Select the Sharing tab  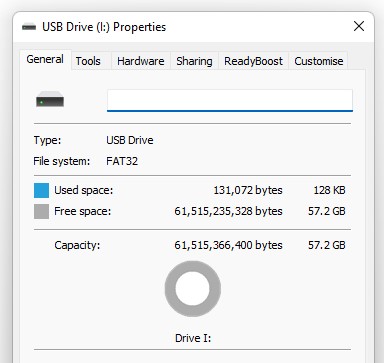[x=194, y=61]
